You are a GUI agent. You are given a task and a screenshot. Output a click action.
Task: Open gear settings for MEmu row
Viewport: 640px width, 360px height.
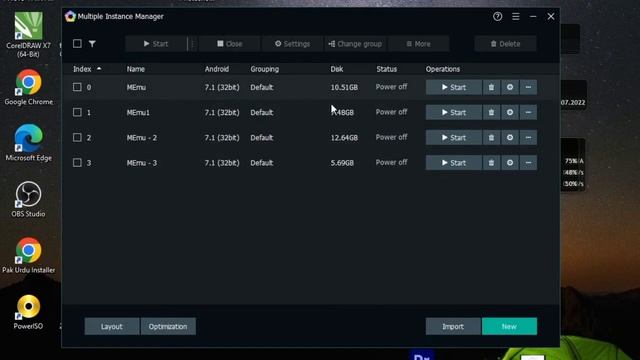click(x=510, y=87)
